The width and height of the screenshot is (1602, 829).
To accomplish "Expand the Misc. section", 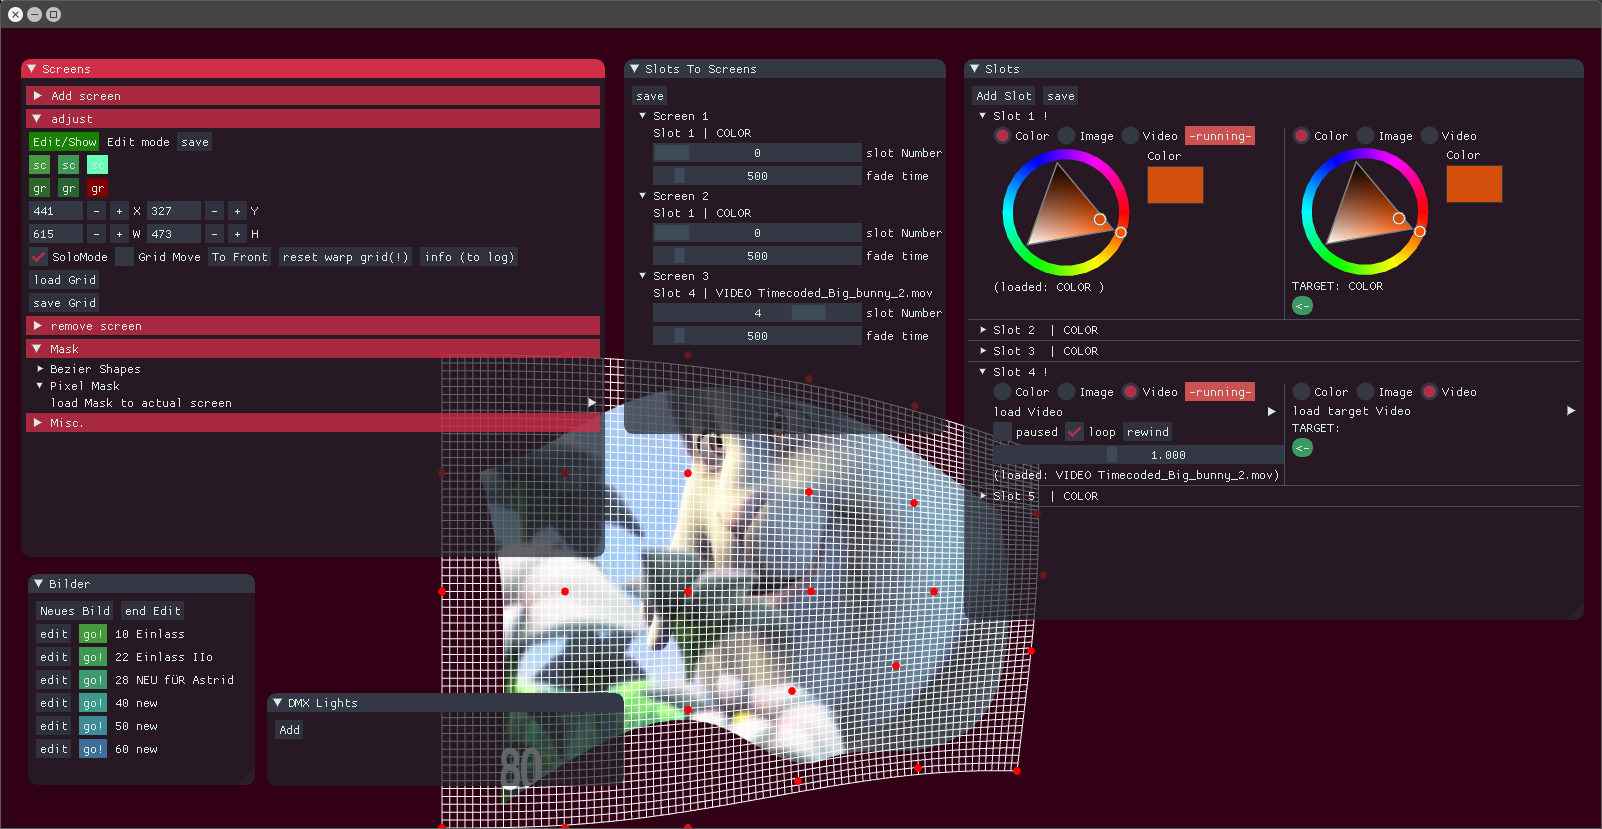I will pyautogui.click(x=313, y=423).
